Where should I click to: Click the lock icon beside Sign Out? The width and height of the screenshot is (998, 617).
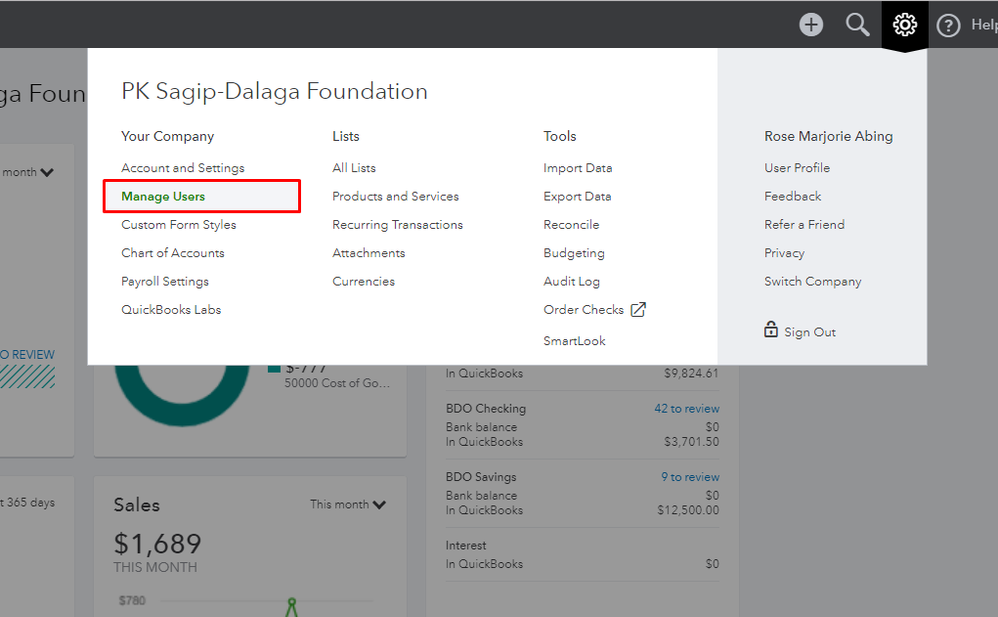[x=771, y=330]
